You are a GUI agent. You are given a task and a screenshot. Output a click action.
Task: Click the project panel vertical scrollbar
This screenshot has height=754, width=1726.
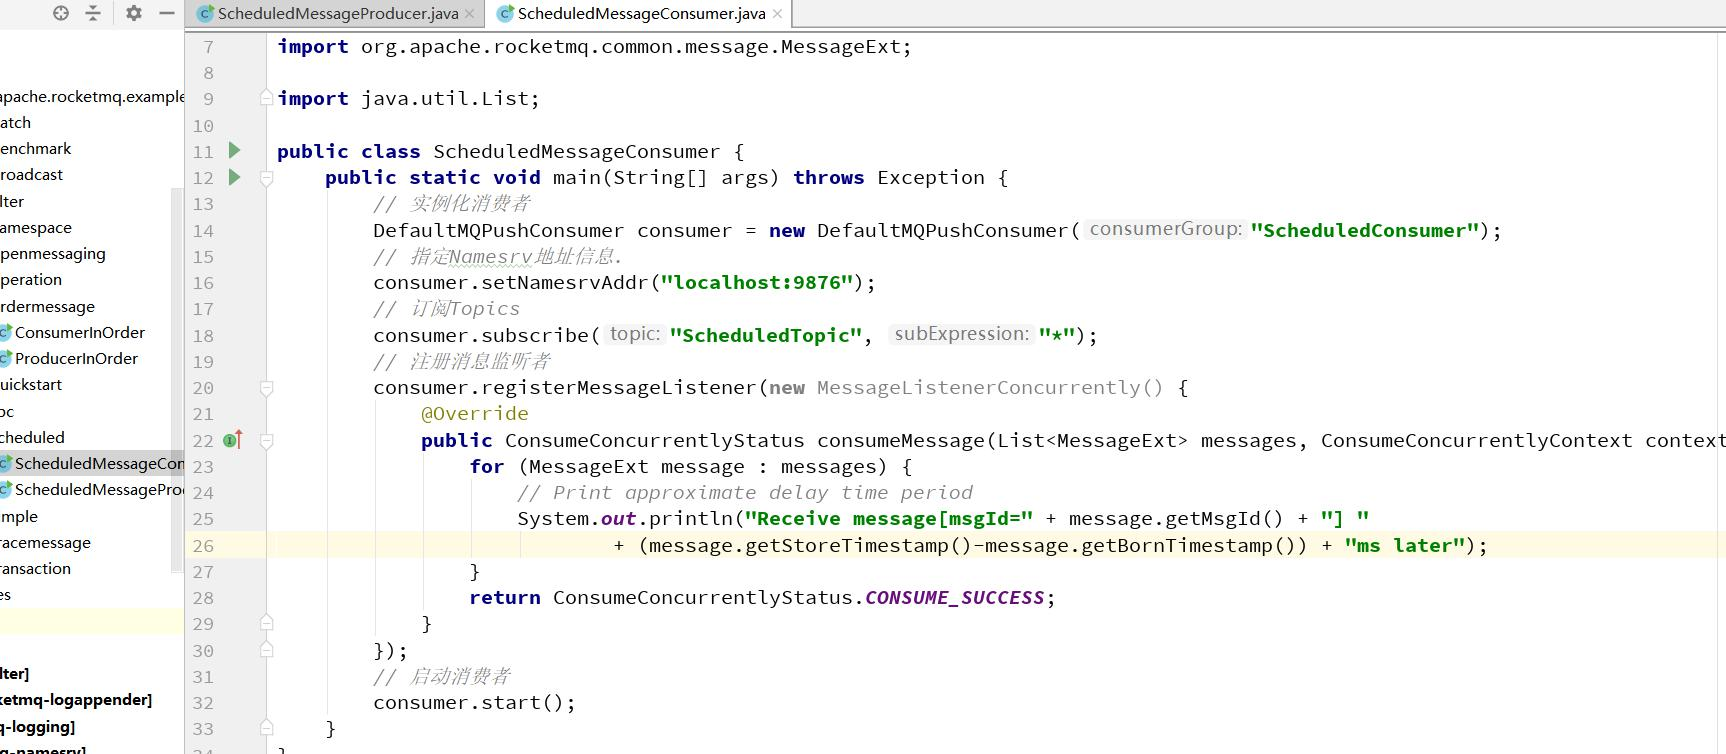[x=178, y=380]
